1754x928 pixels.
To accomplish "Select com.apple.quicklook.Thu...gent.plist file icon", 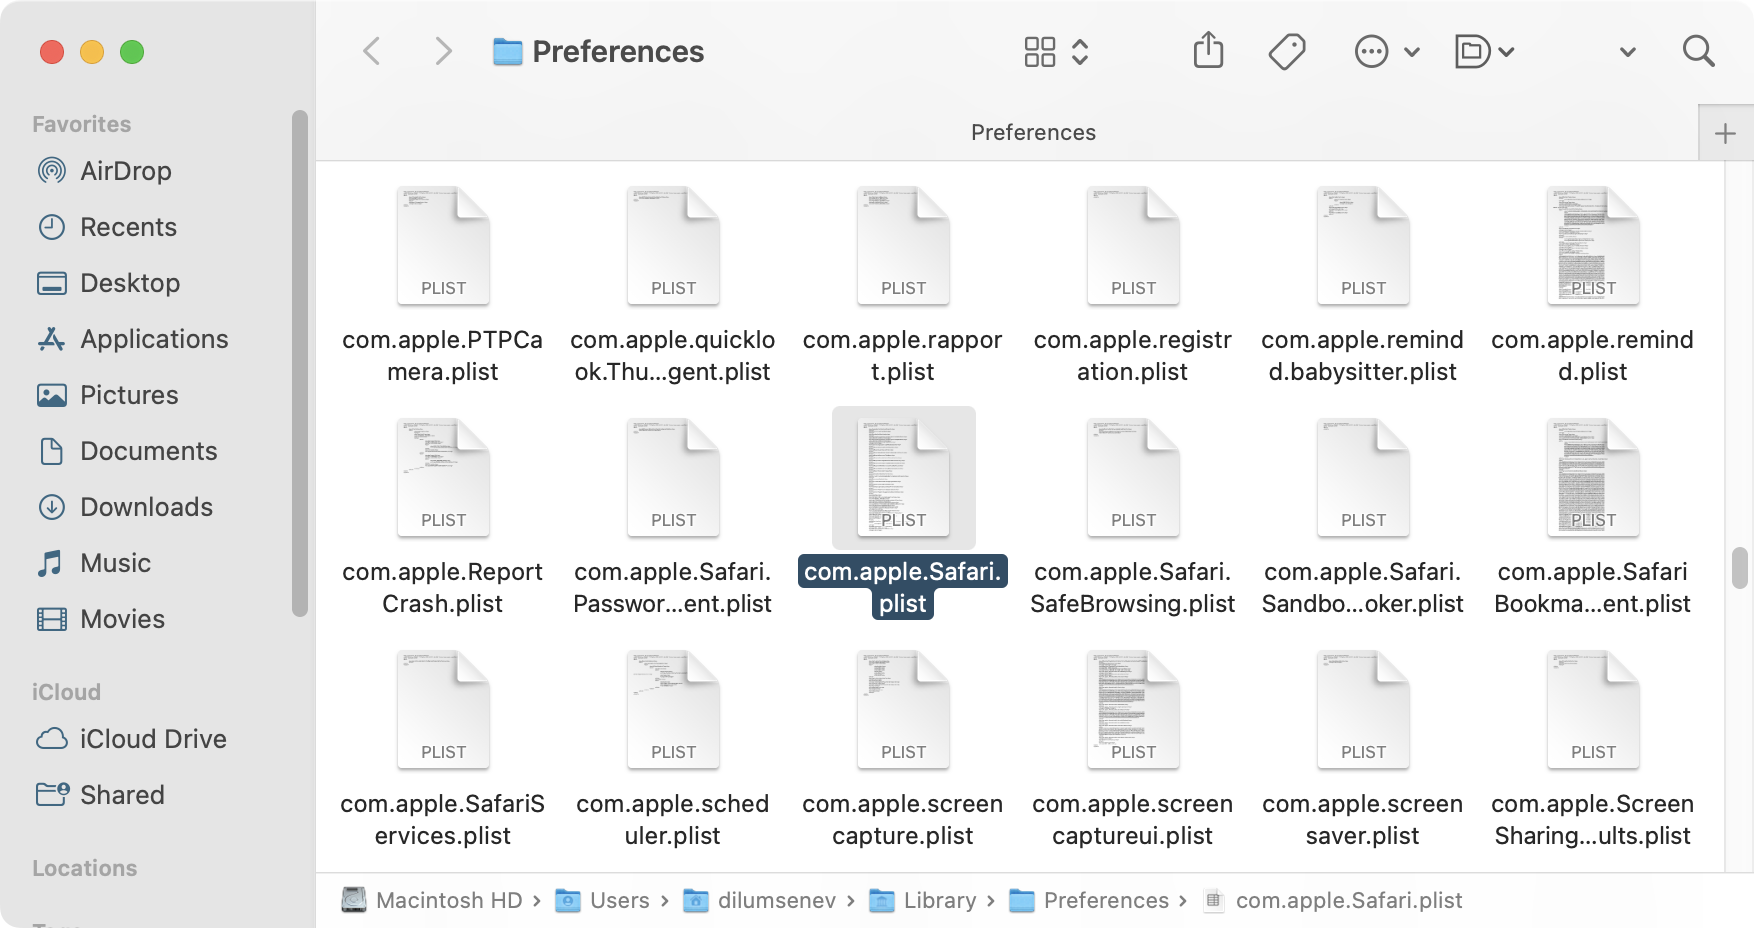I will (x=673, y=246).
